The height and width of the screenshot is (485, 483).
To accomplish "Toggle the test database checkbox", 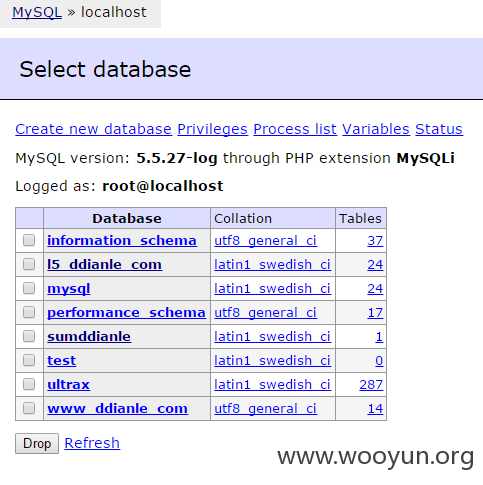I will pyautogui.click(x=29, y=360).
